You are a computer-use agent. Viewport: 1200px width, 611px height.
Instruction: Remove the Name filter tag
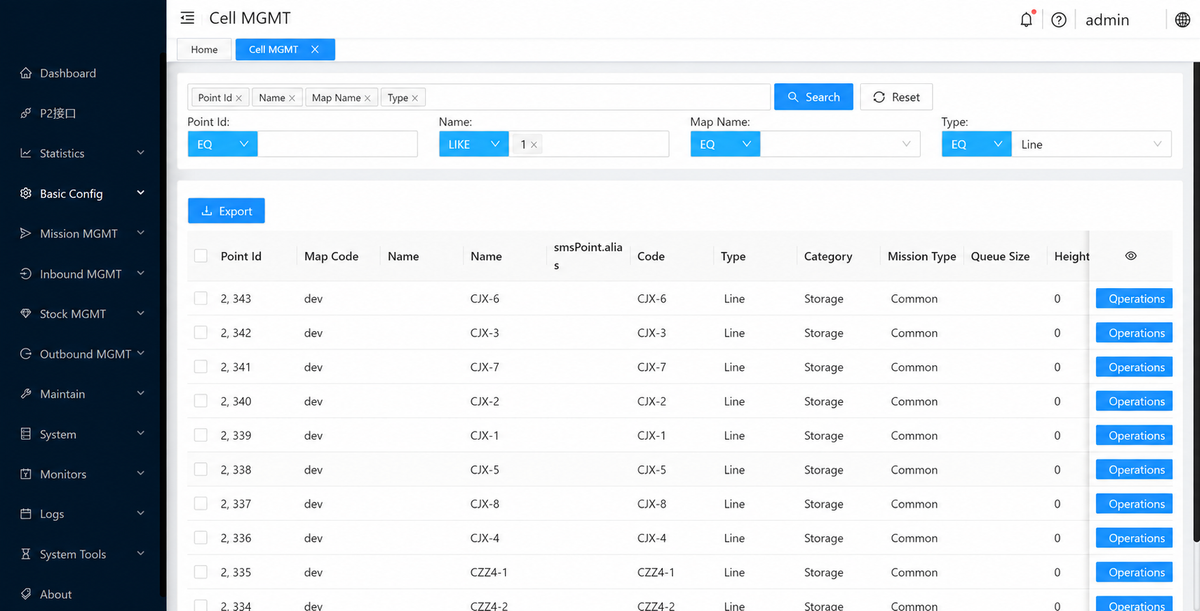click(292, 98)
